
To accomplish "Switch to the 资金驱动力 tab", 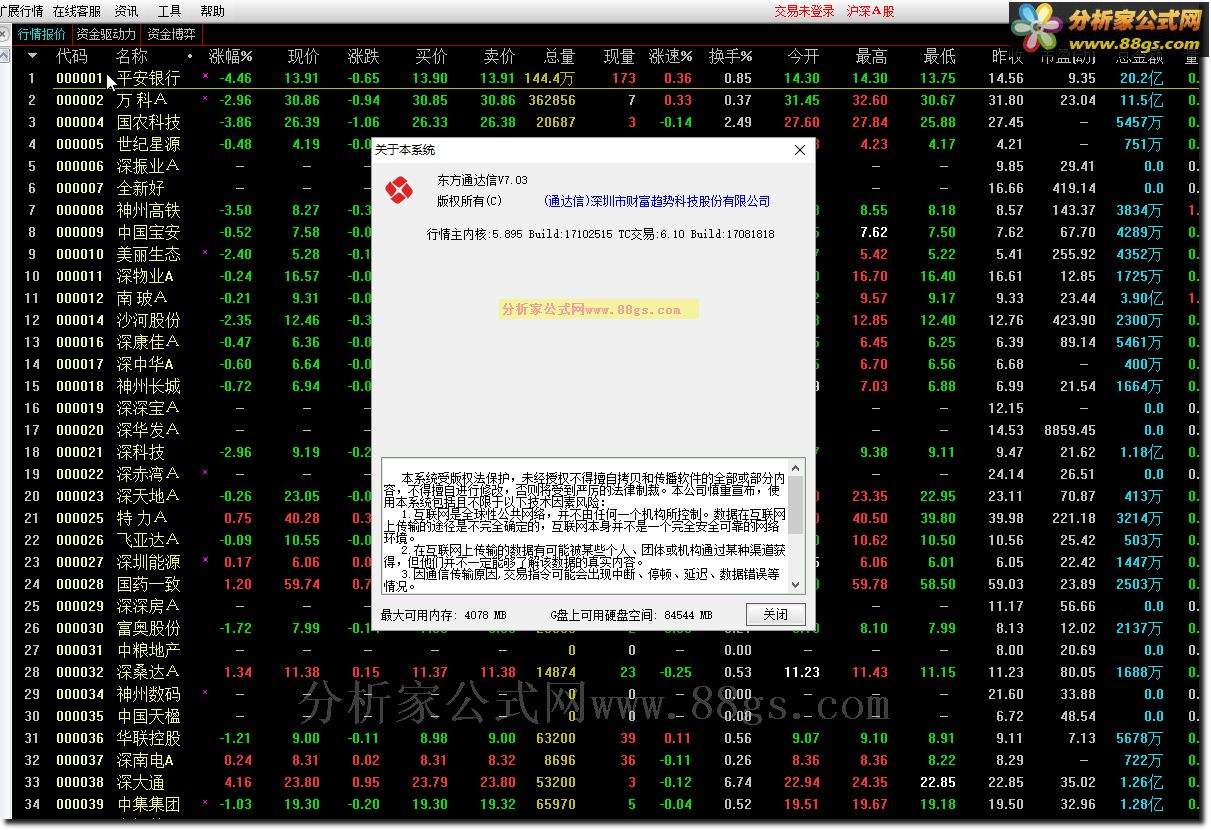I will 106,34.
